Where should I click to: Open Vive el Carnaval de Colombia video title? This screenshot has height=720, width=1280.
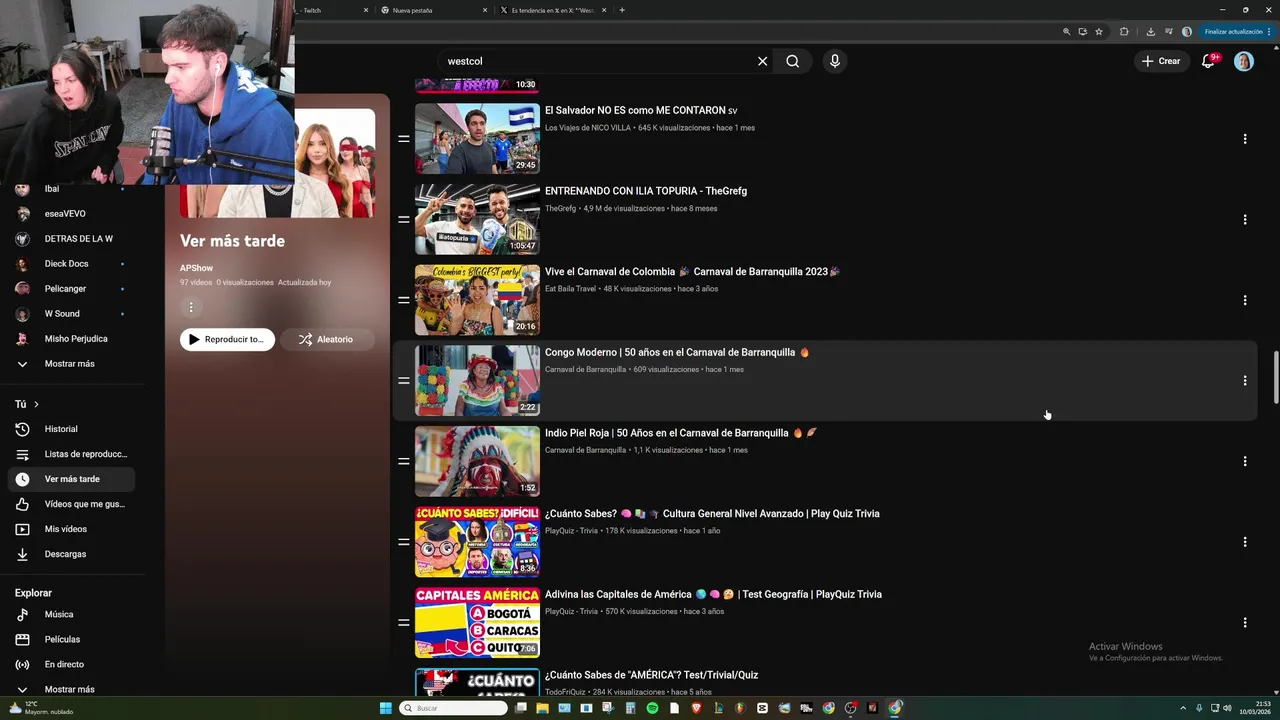(x=692, y=271)
